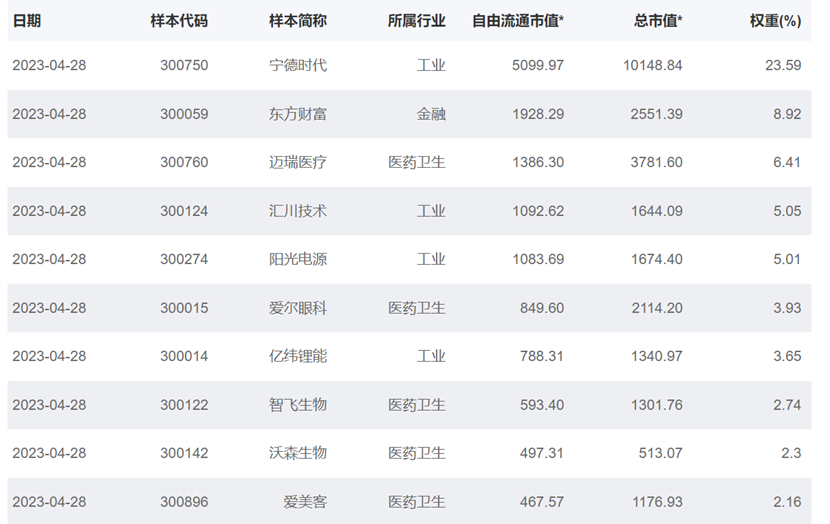Click weight value 6.41

pos(787,162)
